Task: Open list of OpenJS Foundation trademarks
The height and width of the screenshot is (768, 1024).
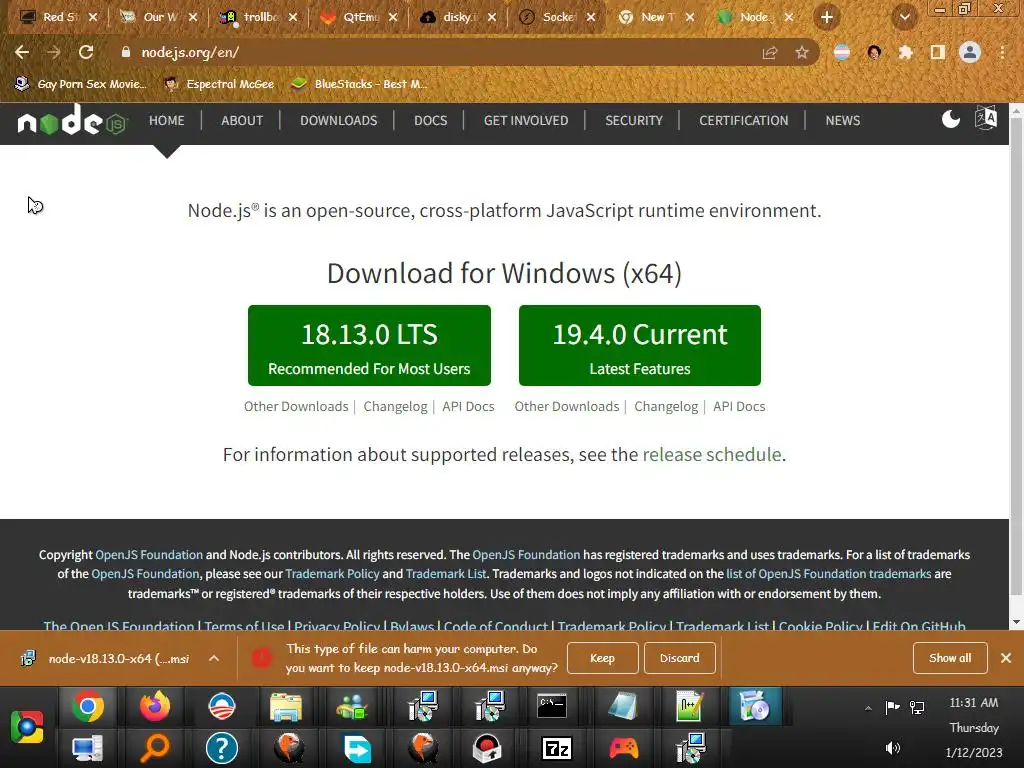Action: (828, 573)
